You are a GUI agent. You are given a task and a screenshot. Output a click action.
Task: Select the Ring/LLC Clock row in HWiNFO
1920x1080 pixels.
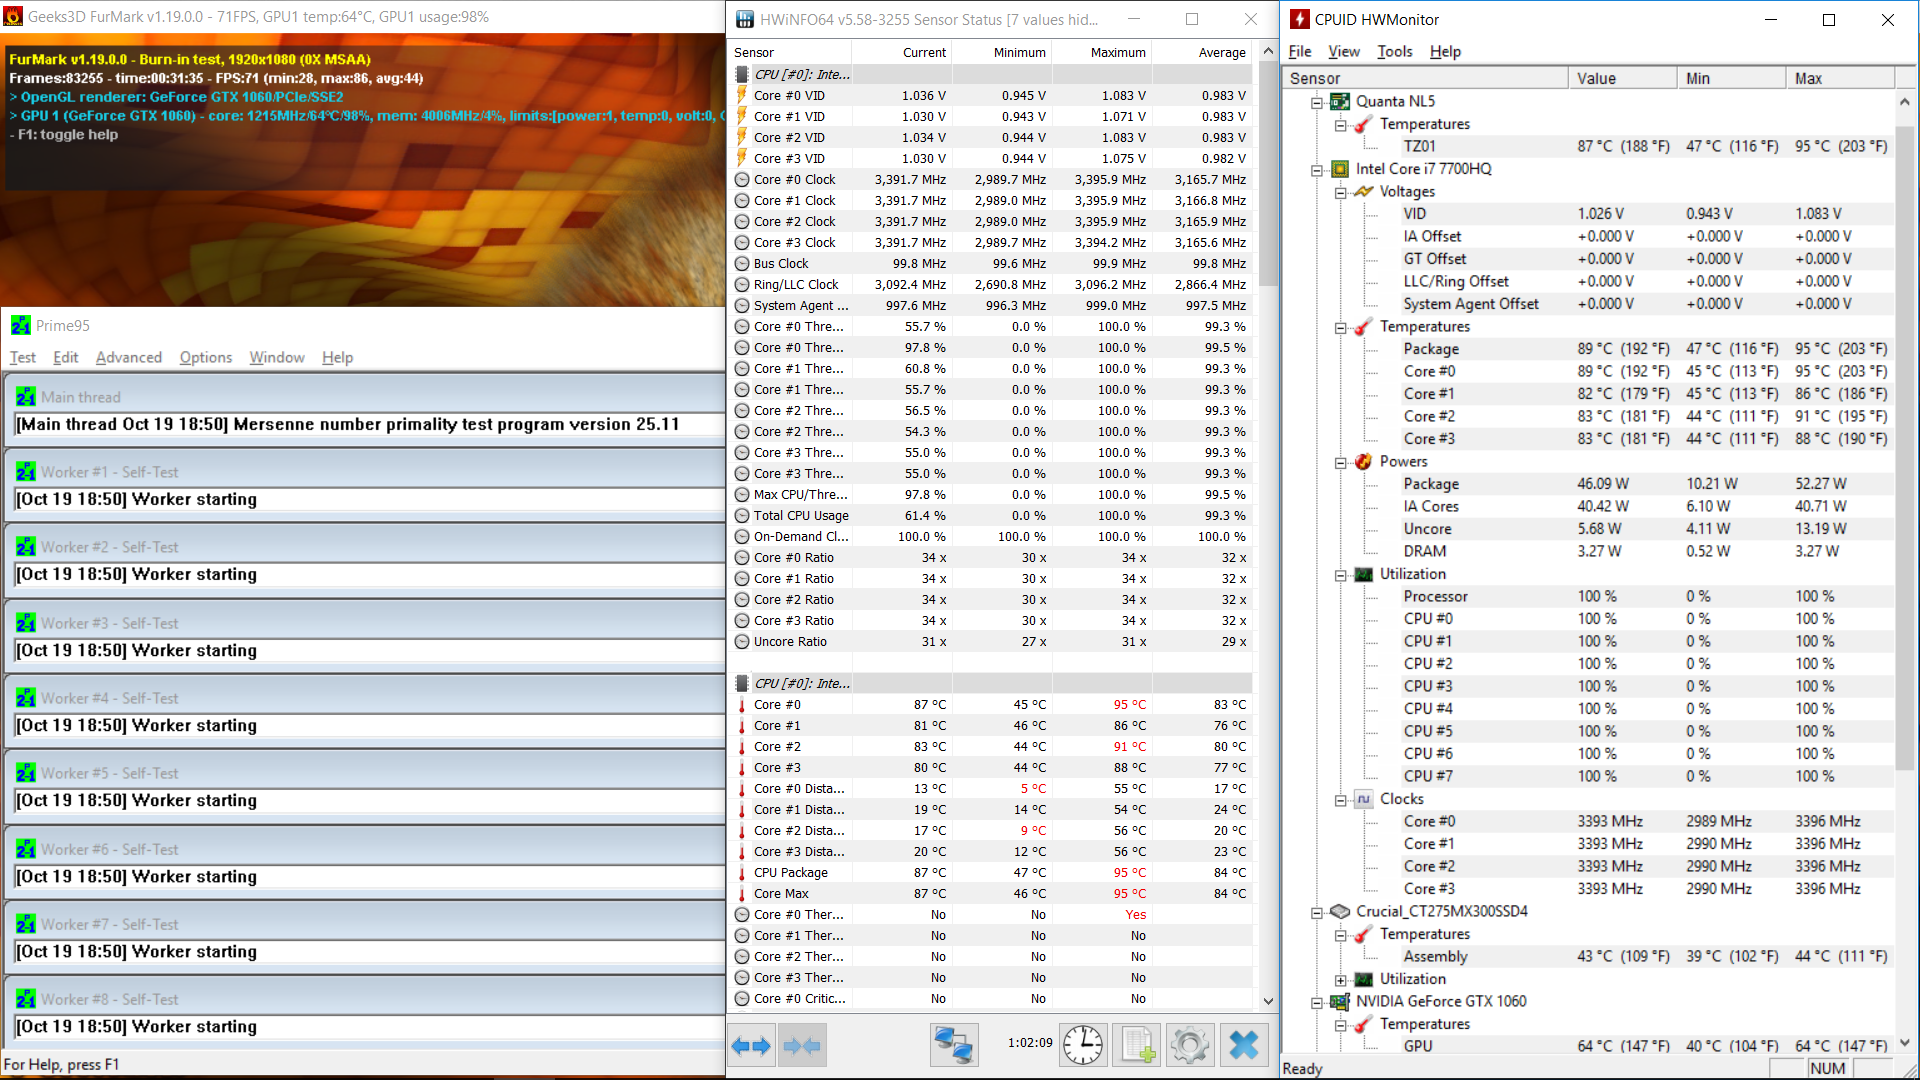click(992, 285)
